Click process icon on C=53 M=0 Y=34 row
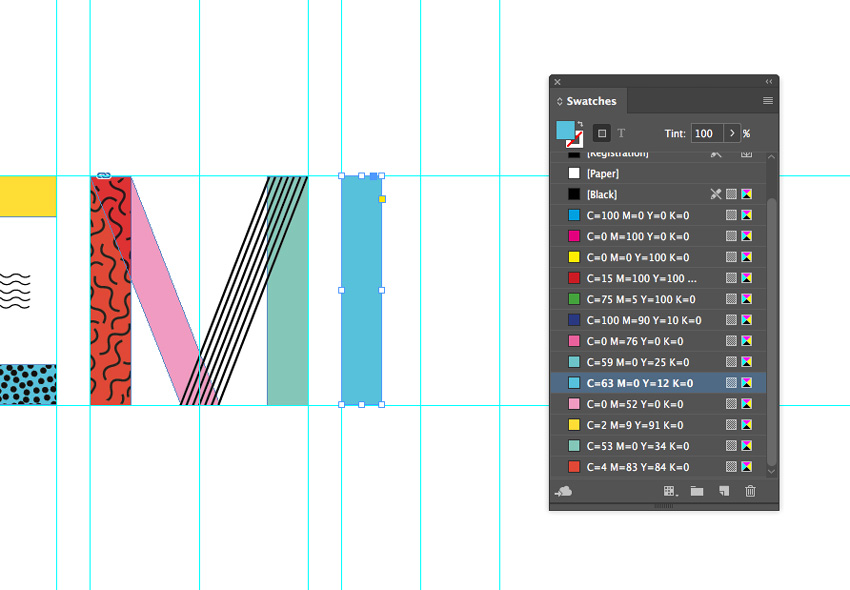Screen dimensions: 850x590 pos(731,446)
